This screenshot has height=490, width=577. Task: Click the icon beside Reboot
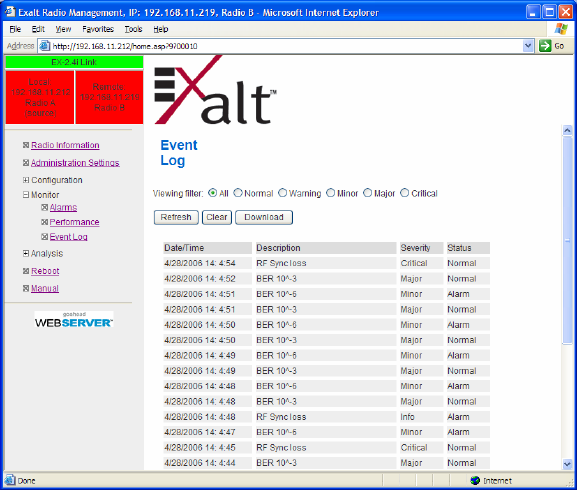[26, 271]
